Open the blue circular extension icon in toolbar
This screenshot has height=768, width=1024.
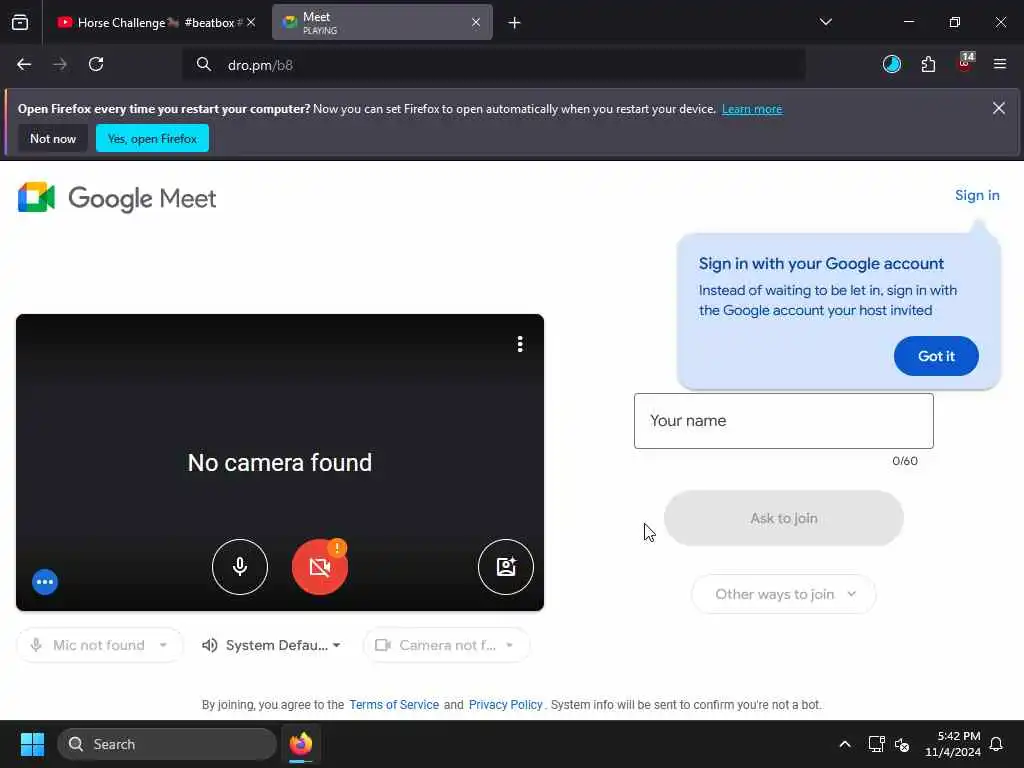pos(891,64)
